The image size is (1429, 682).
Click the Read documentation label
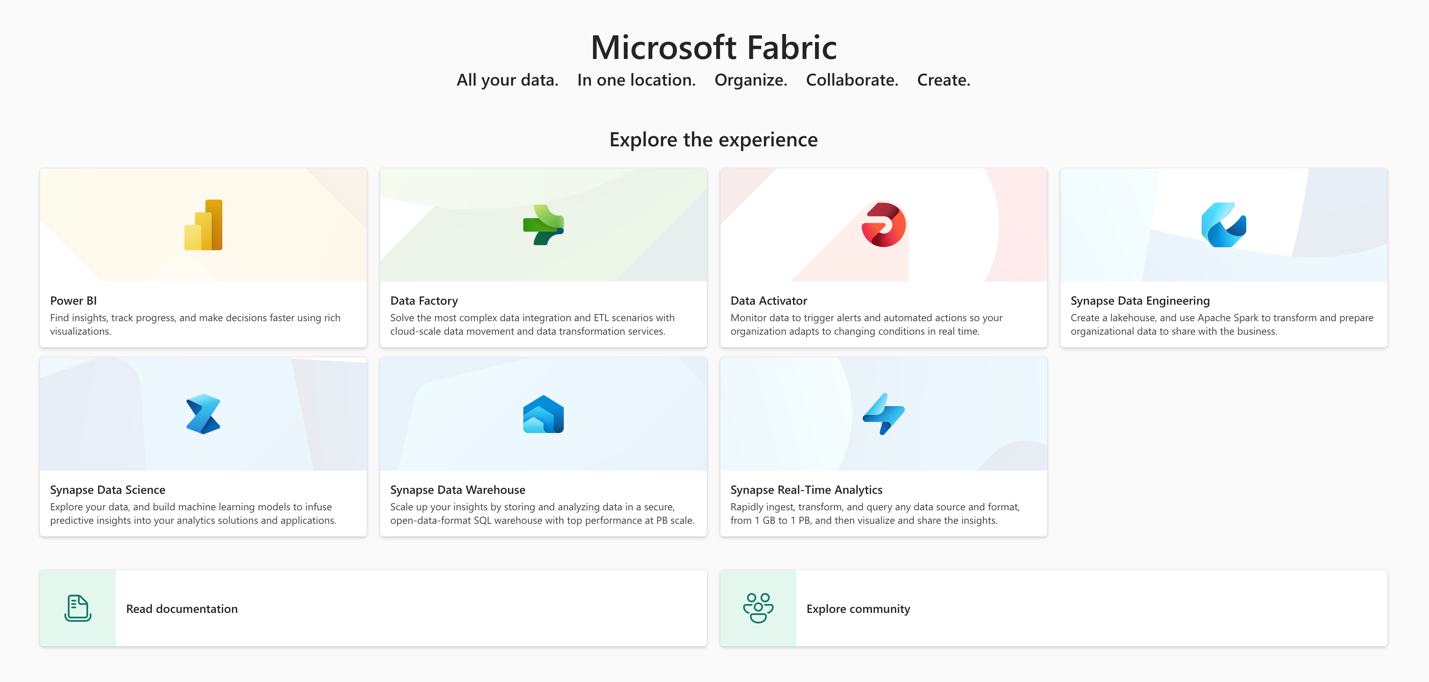coord(182,608)
